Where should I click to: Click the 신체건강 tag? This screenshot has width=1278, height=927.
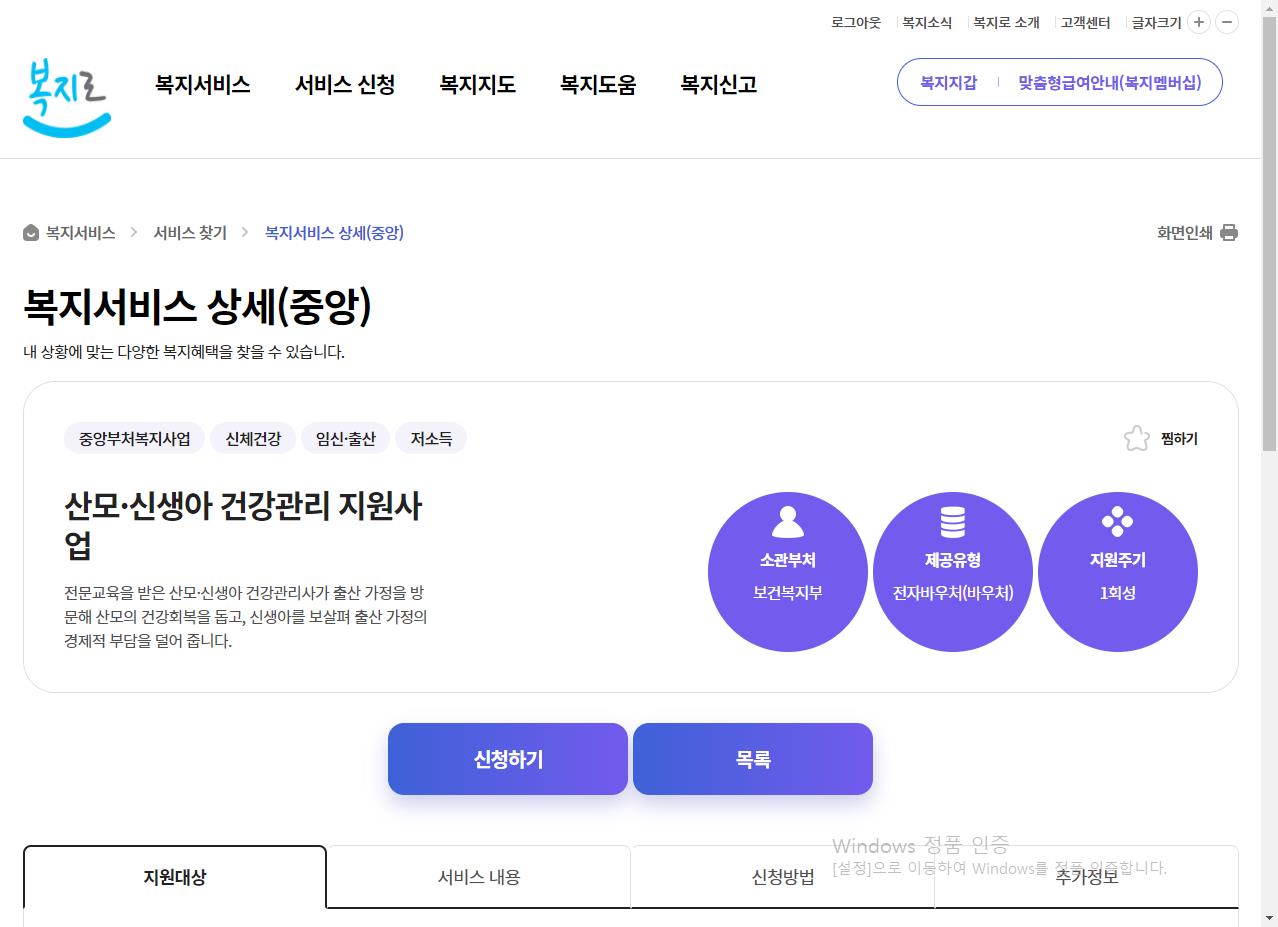(x=253, y=438)
